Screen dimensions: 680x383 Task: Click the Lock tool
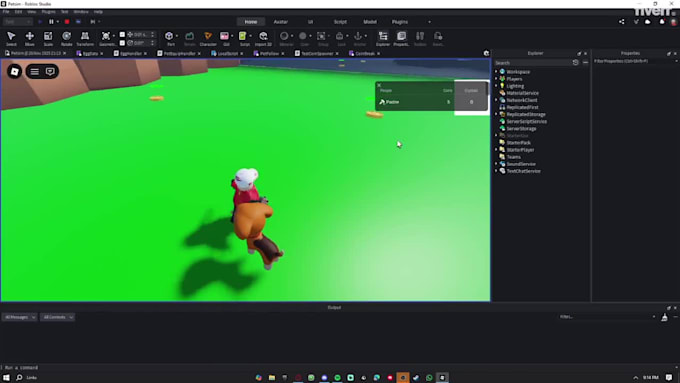coord(341,38)
